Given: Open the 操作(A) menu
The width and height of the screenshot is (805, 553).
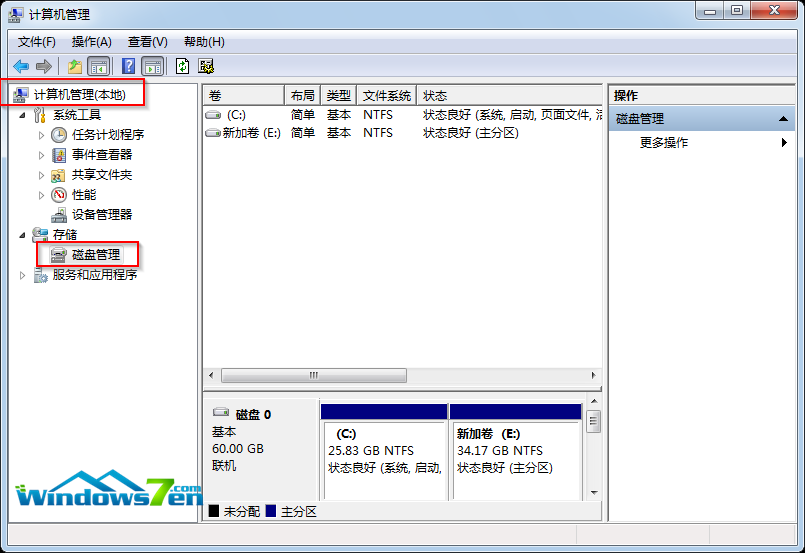Looking at the screenshot, I should pos(91,42).
